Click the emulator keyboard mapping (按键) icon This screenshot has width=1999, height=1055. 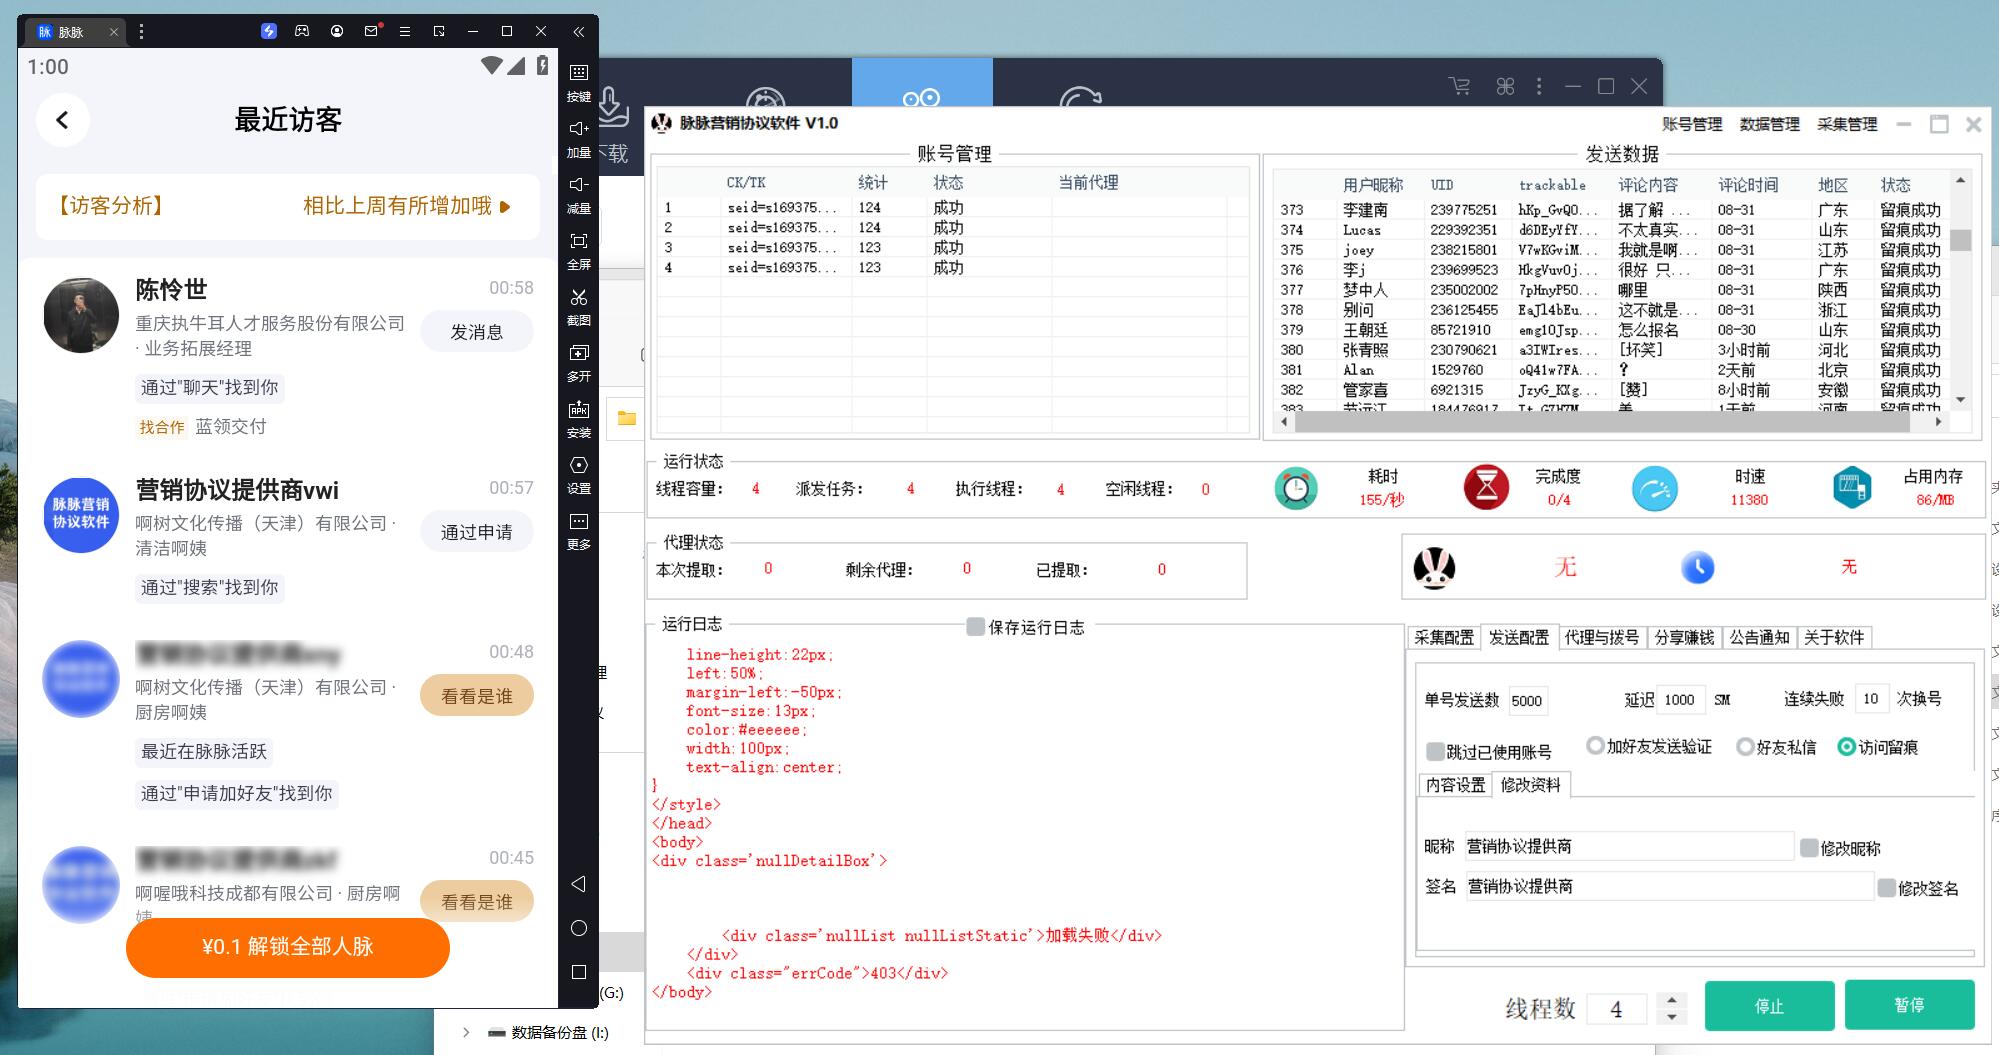point(578,73)
